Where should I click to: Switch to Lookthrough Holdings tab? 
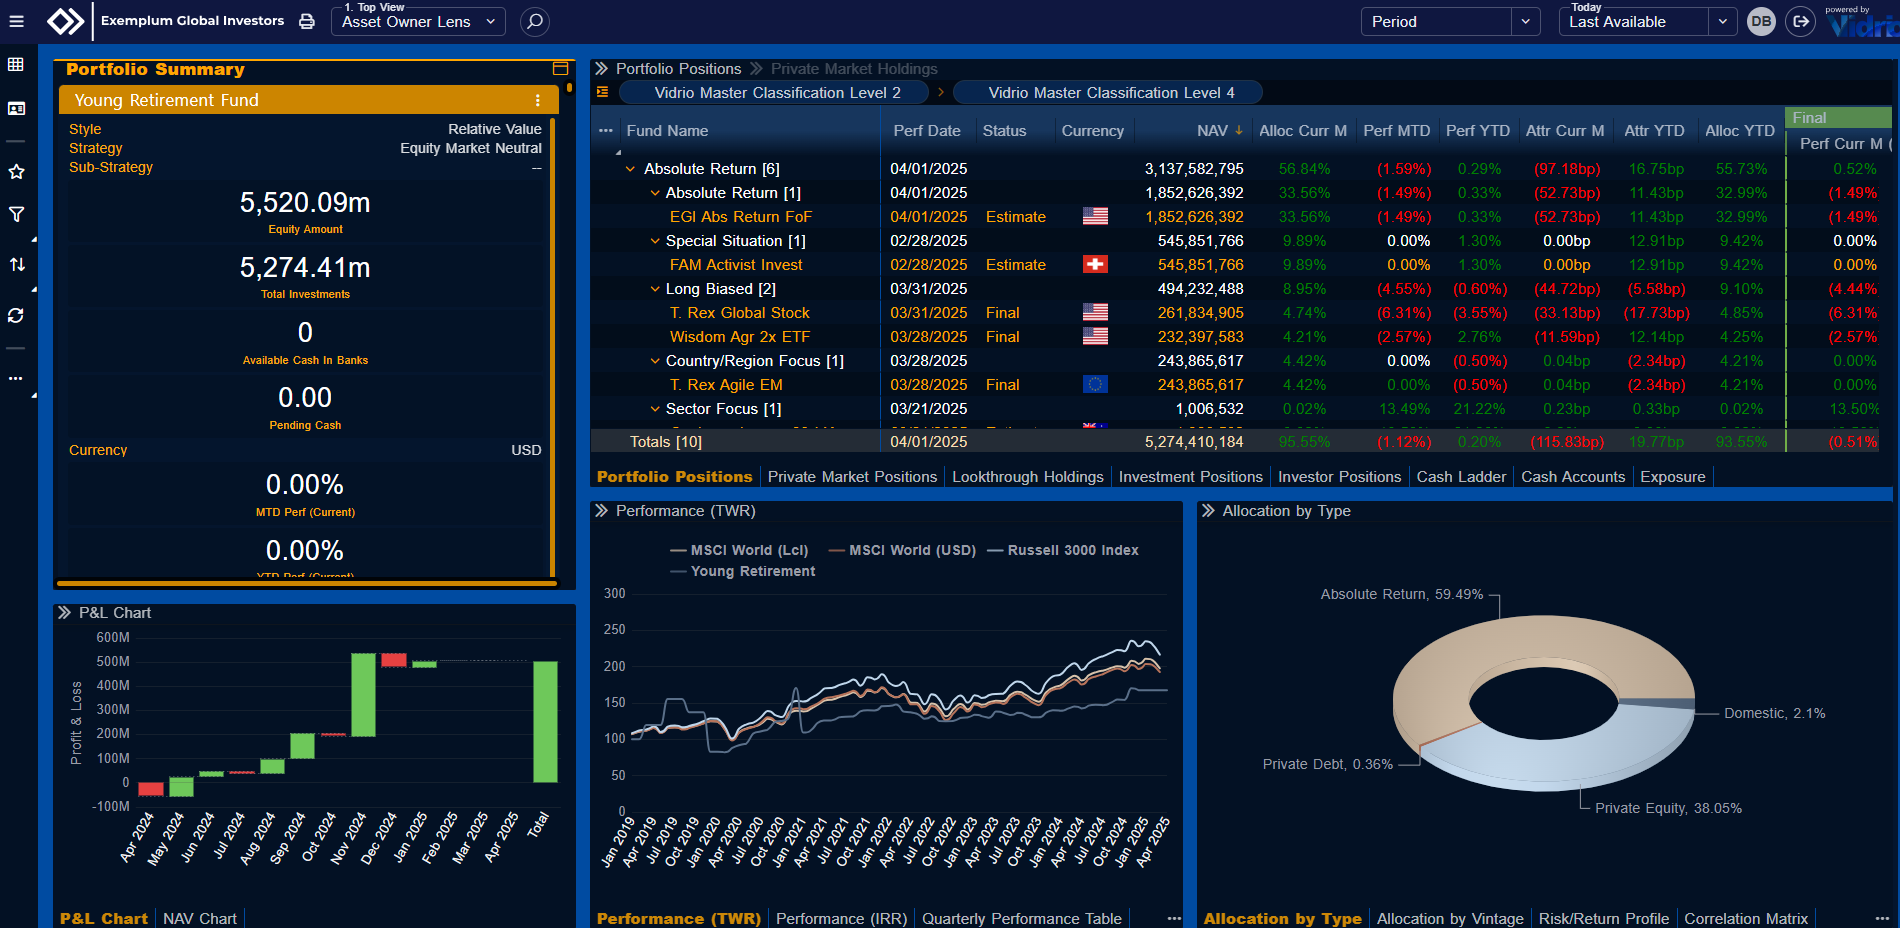tap(1028, 477)
